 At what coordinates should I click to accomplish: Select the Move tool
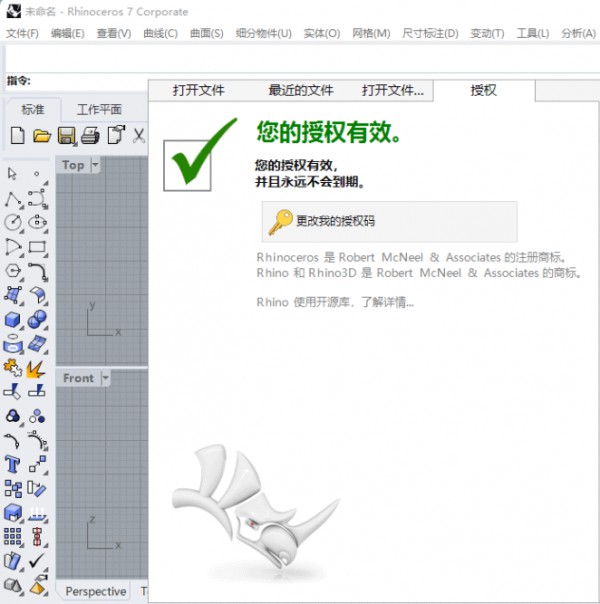point(37,464)
